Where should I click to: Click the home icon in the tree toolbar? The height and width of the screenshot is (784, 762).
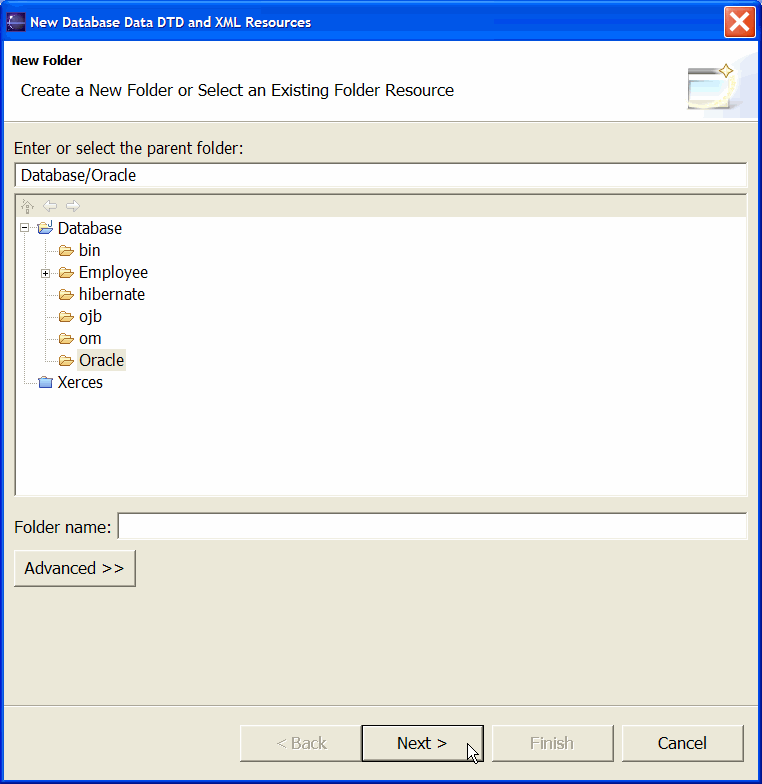click(x=28, y=206)
